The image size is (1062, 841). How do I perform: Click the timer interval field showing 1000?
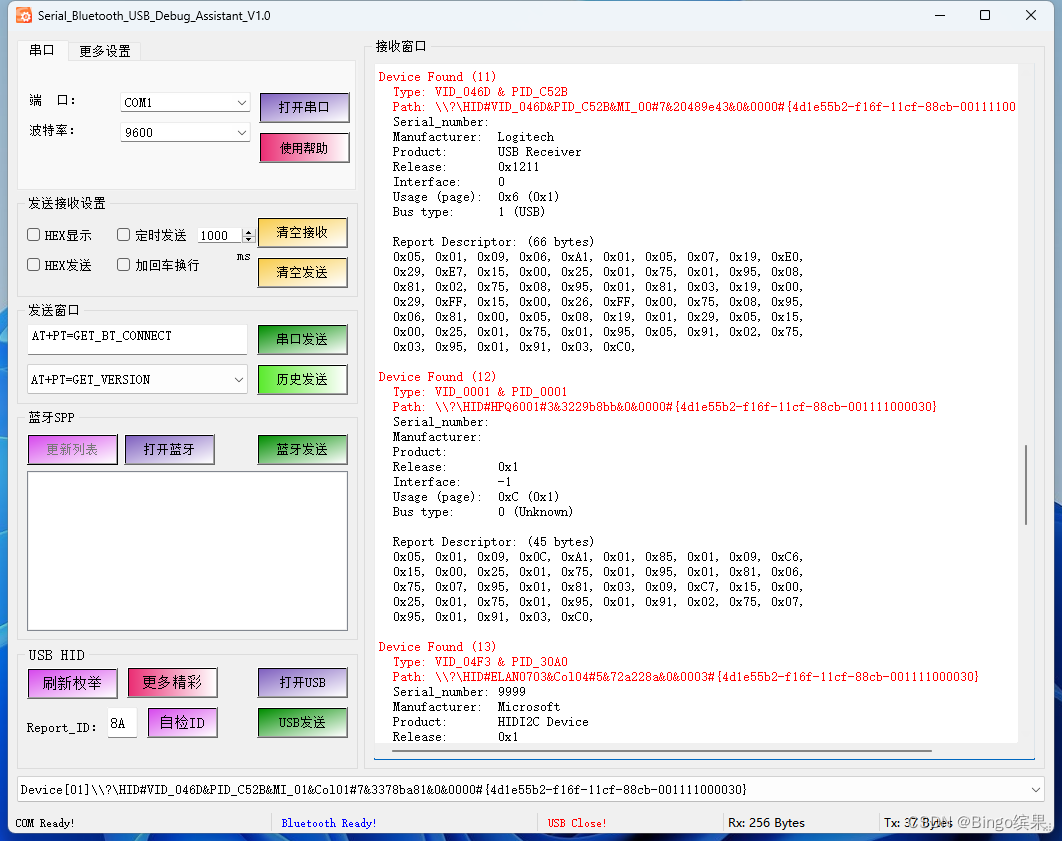coord(220,235)
